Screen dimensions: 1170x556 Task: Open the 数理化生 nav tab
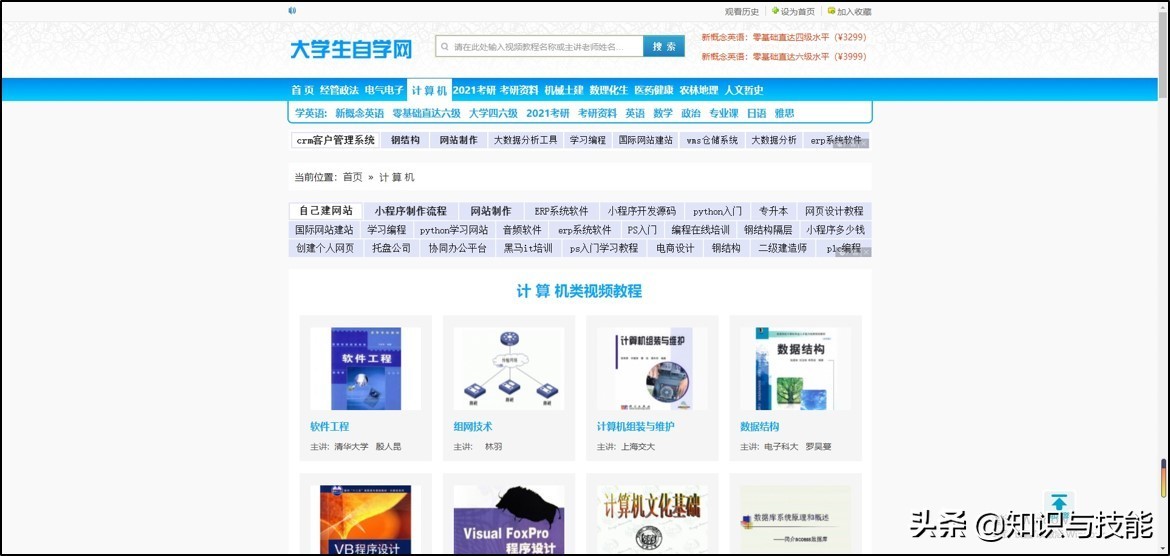[609, 90]
